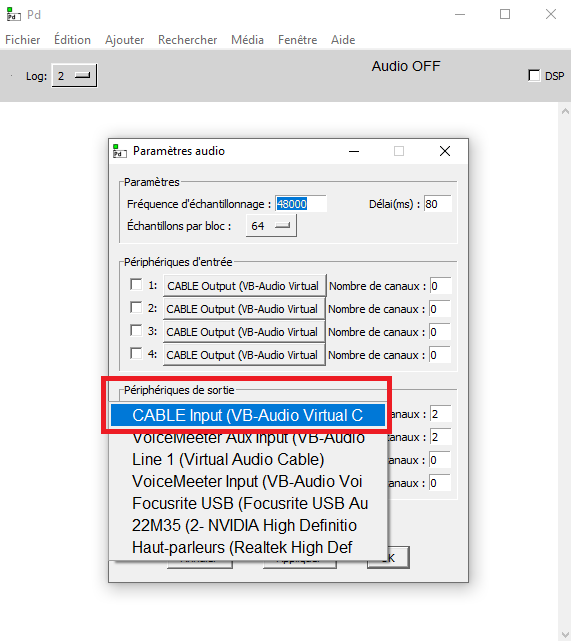Click channel count field for input 1

tap(441, 286)
